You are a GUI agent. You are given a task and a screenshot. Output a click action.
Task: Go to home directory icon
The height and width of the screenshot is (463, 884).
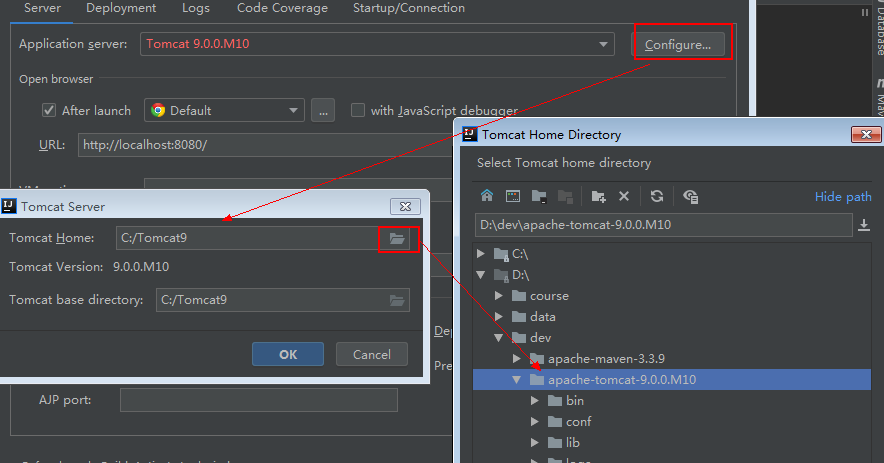(x=487, y=196)
